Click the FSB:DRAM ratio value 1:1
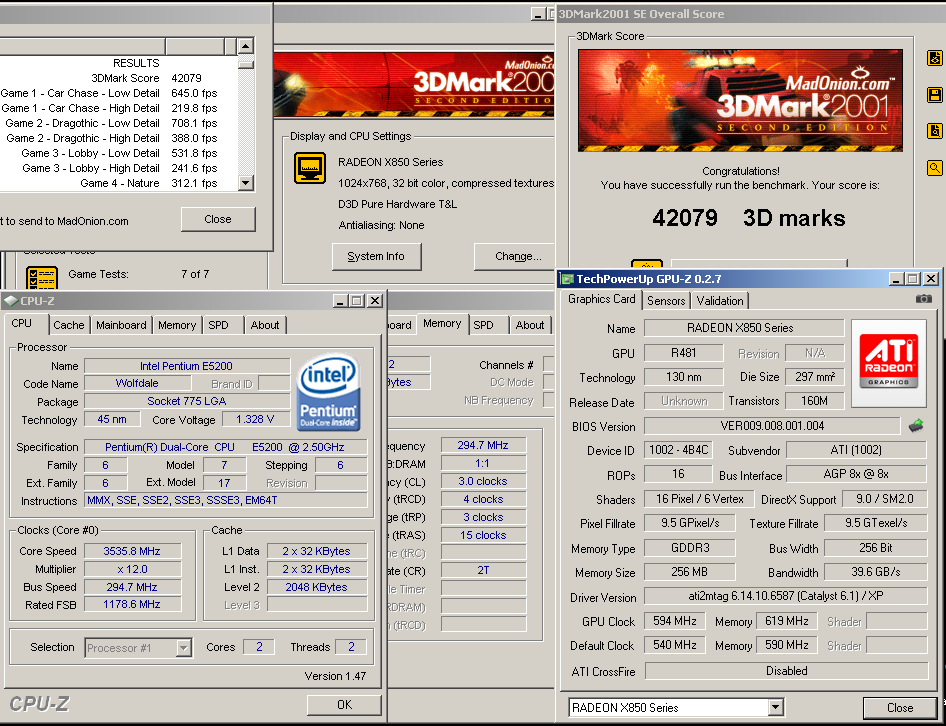 click(483, 463)
